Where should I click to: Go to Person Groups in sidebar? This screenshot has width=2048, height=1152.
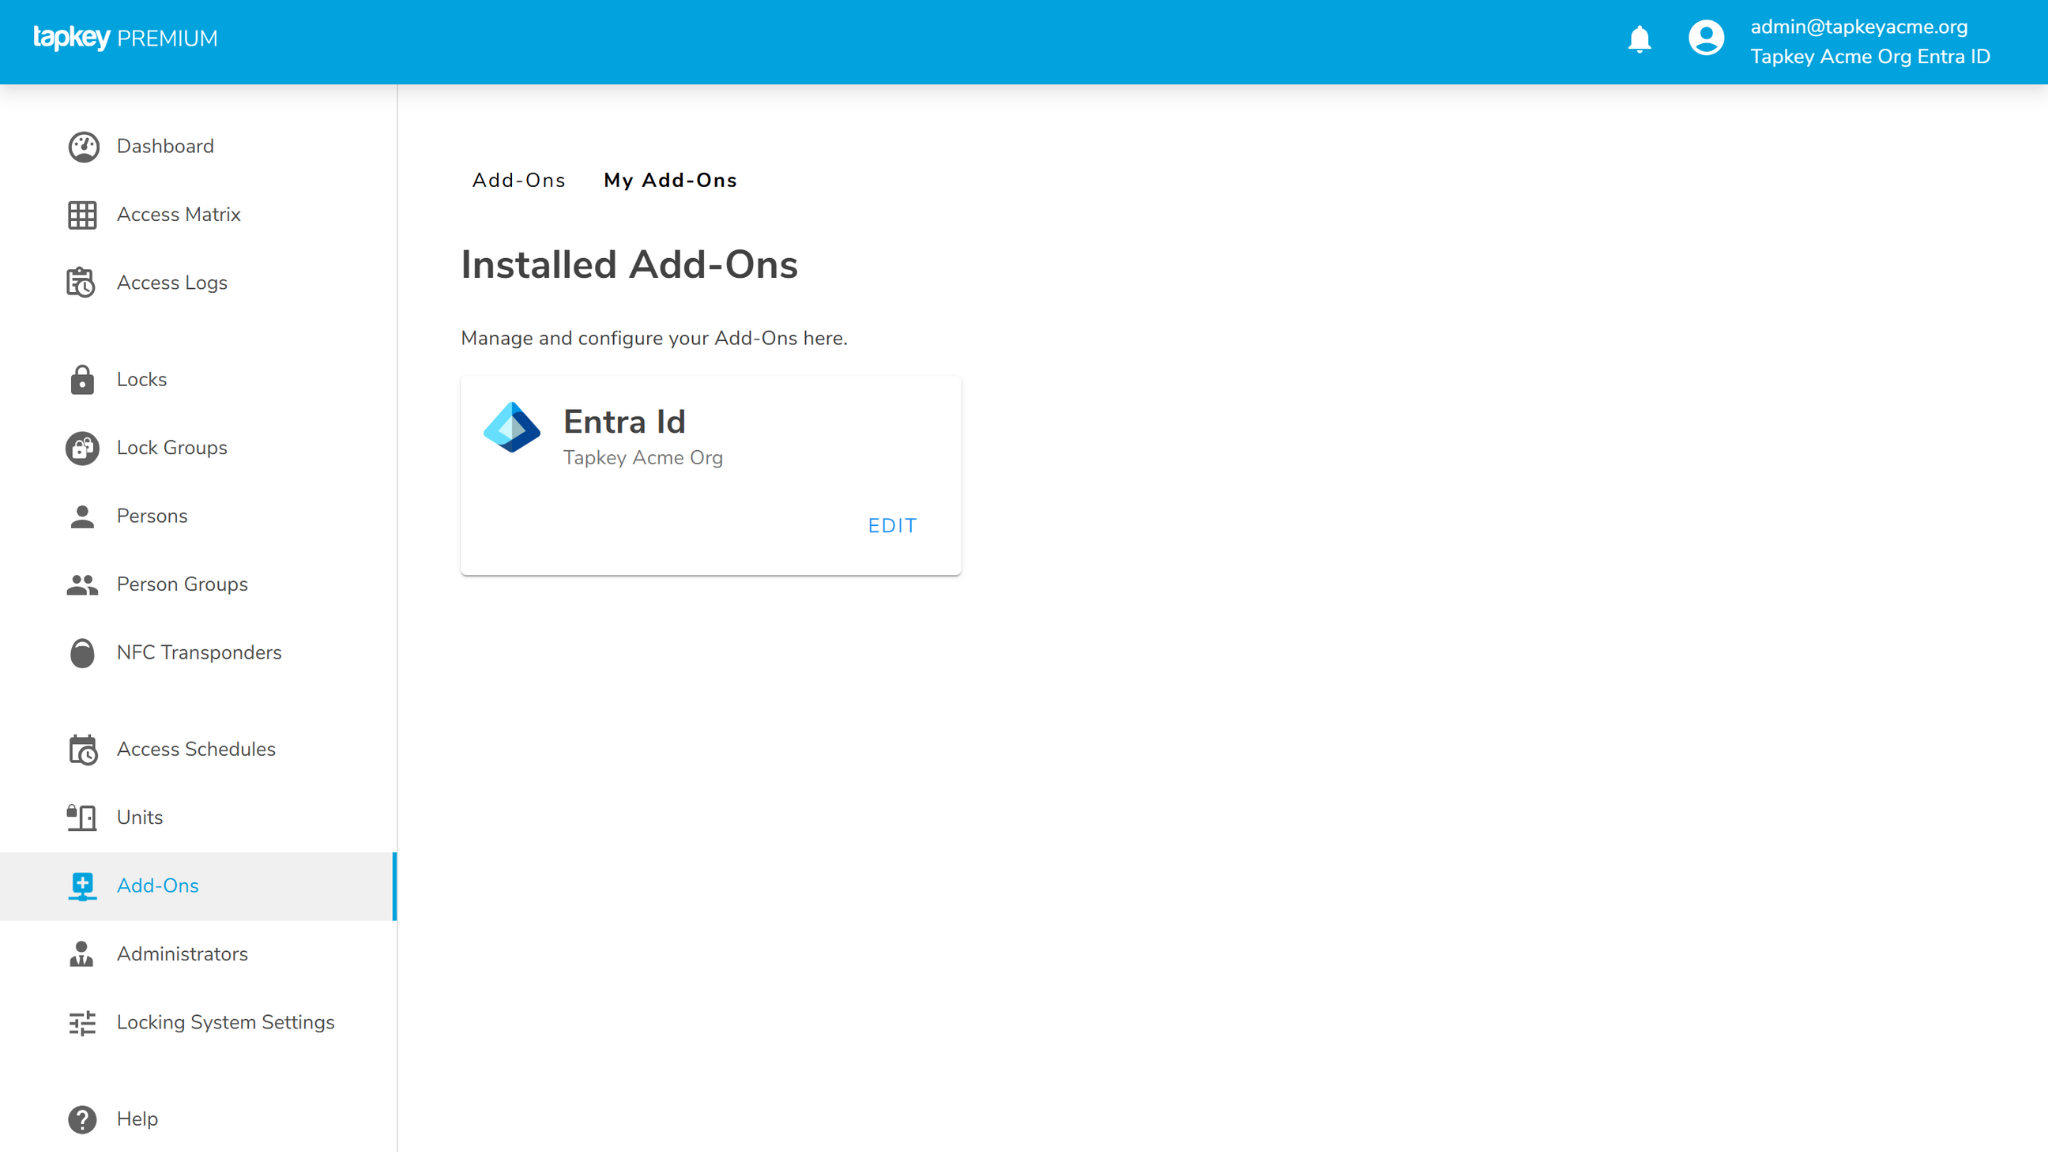click(x=182, y=584)
